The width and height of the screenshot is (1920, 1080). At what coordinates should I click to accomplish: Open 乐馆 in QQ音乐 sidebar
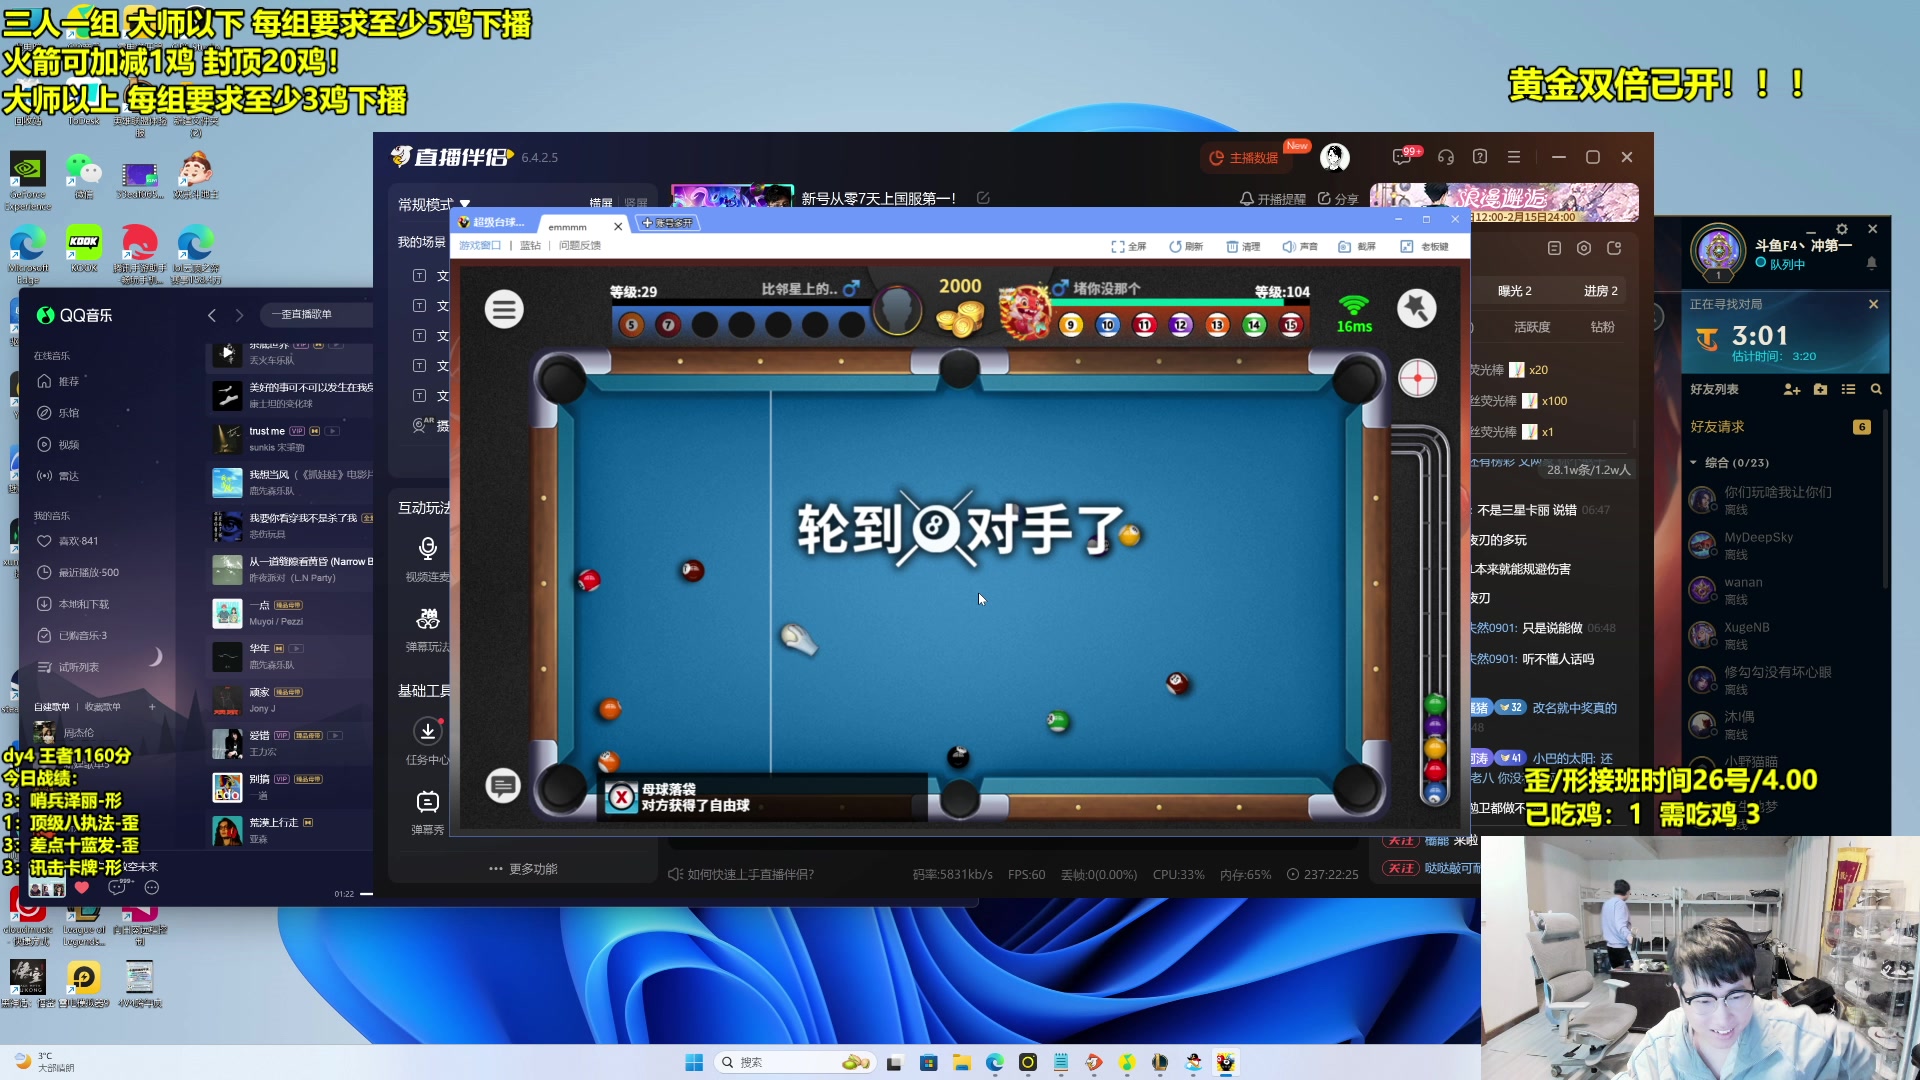(x=58, y=413)
